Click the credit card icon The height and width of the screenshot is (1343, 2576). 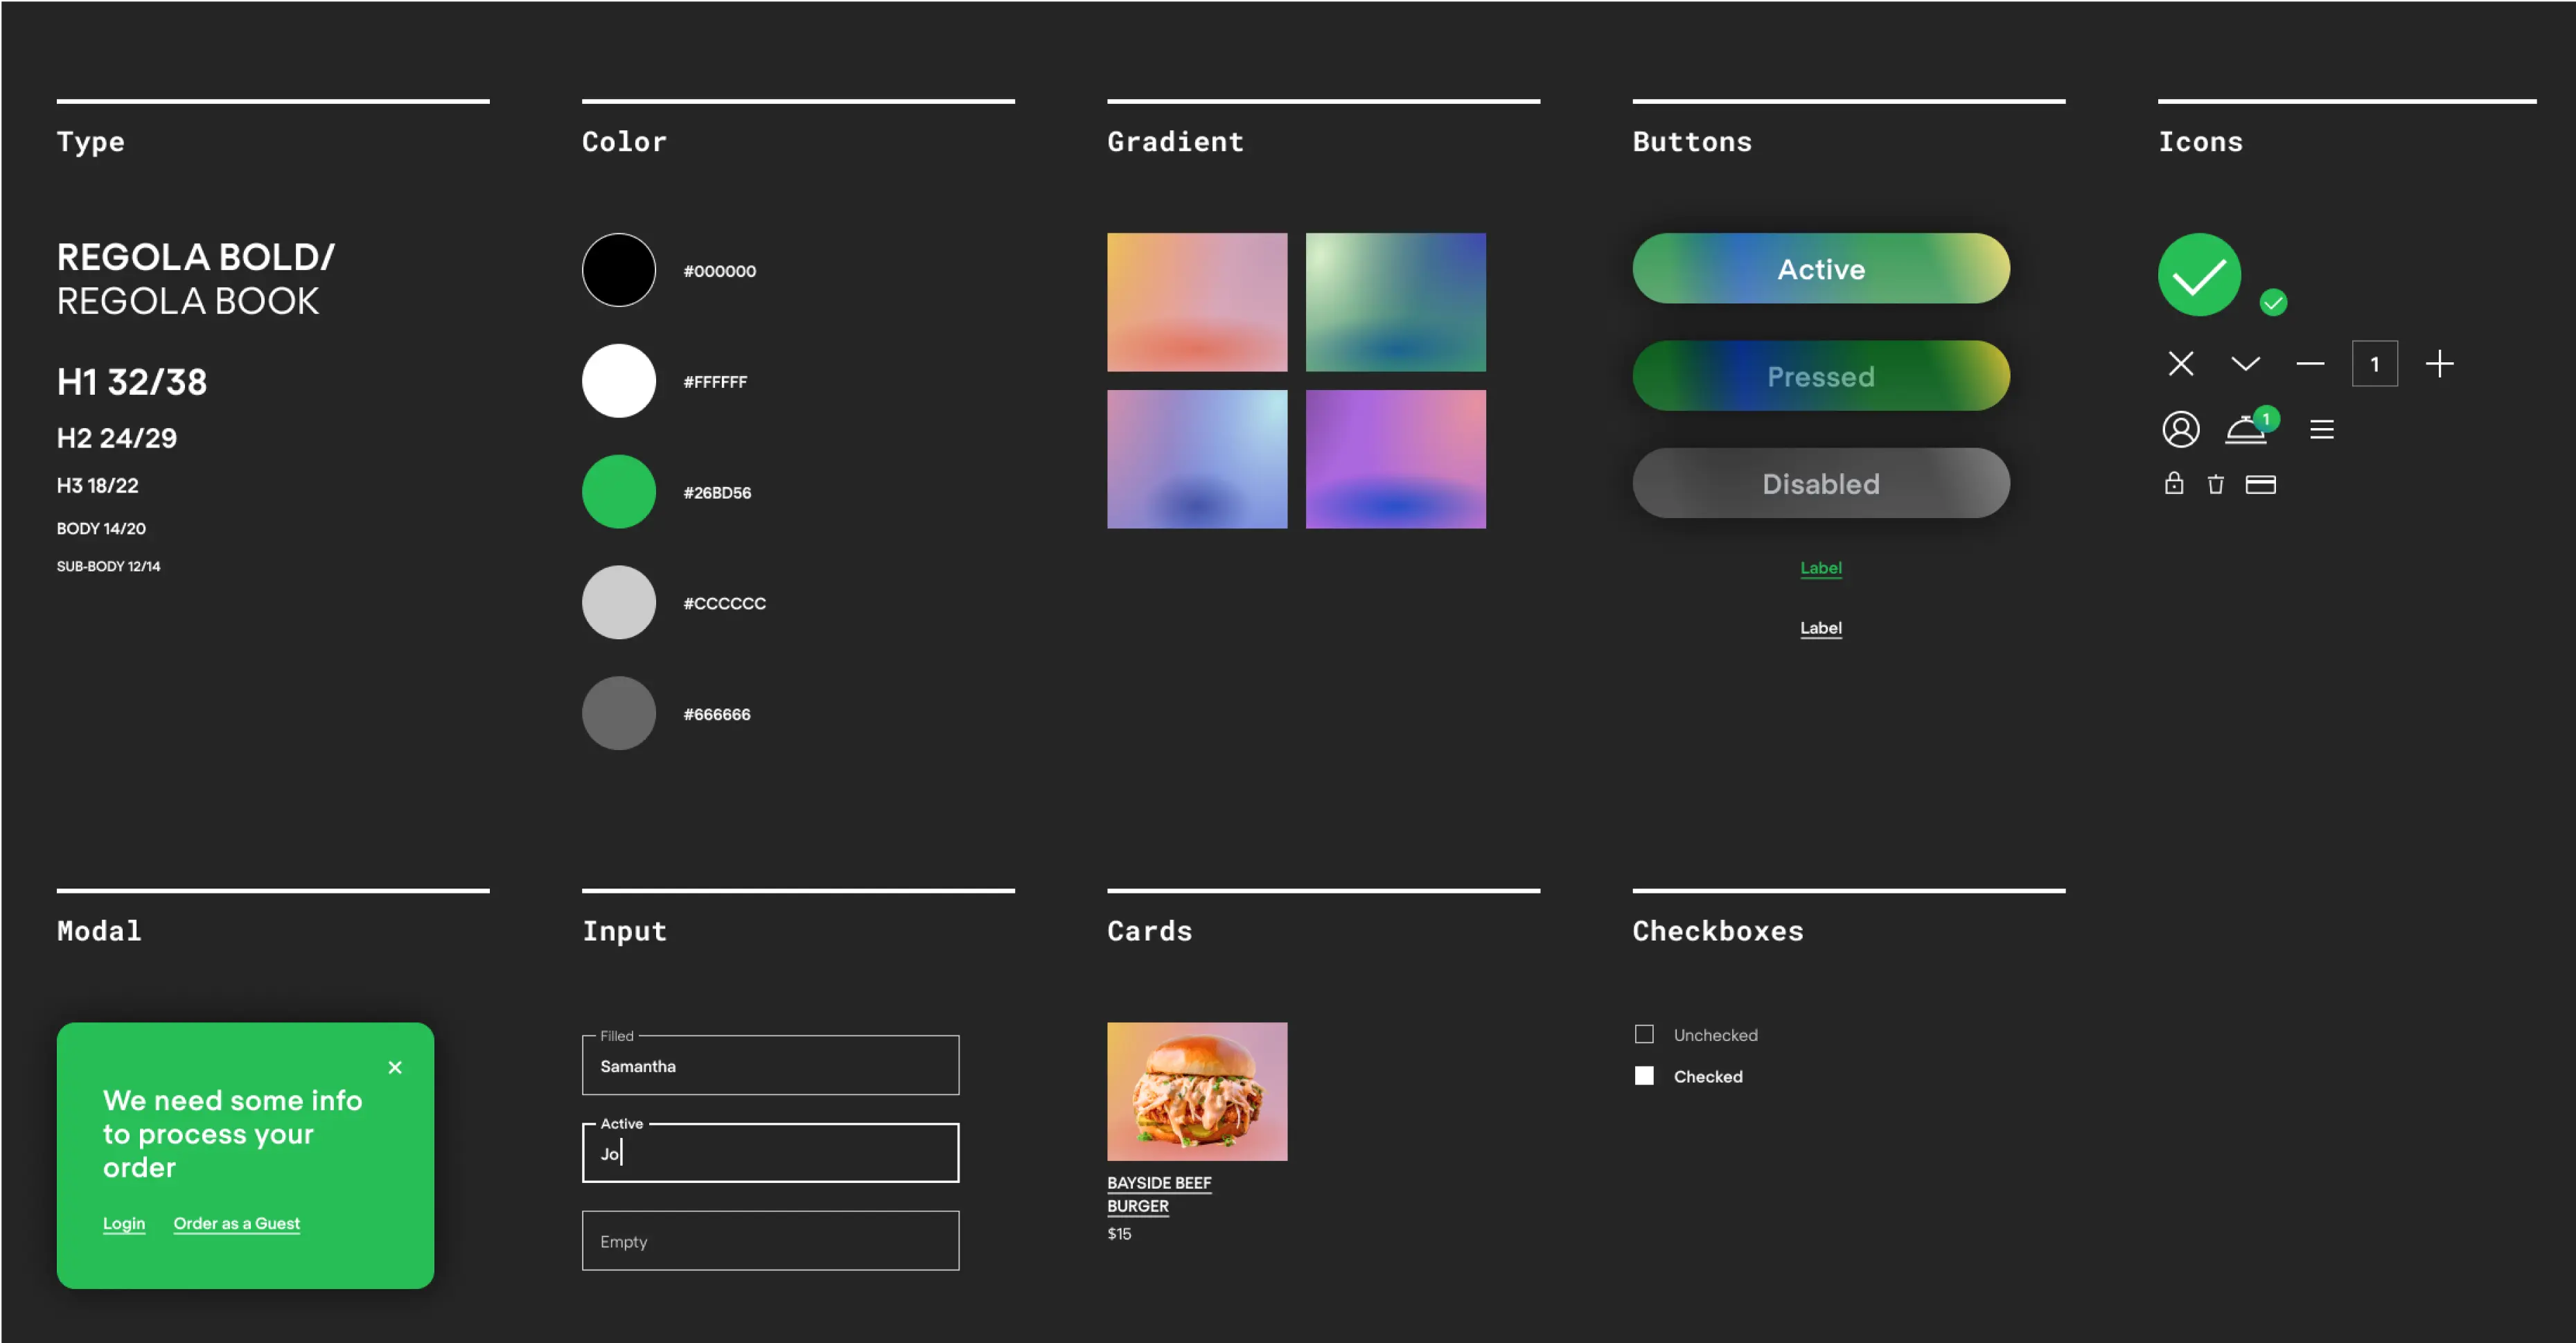click(x=2260, y=485)
